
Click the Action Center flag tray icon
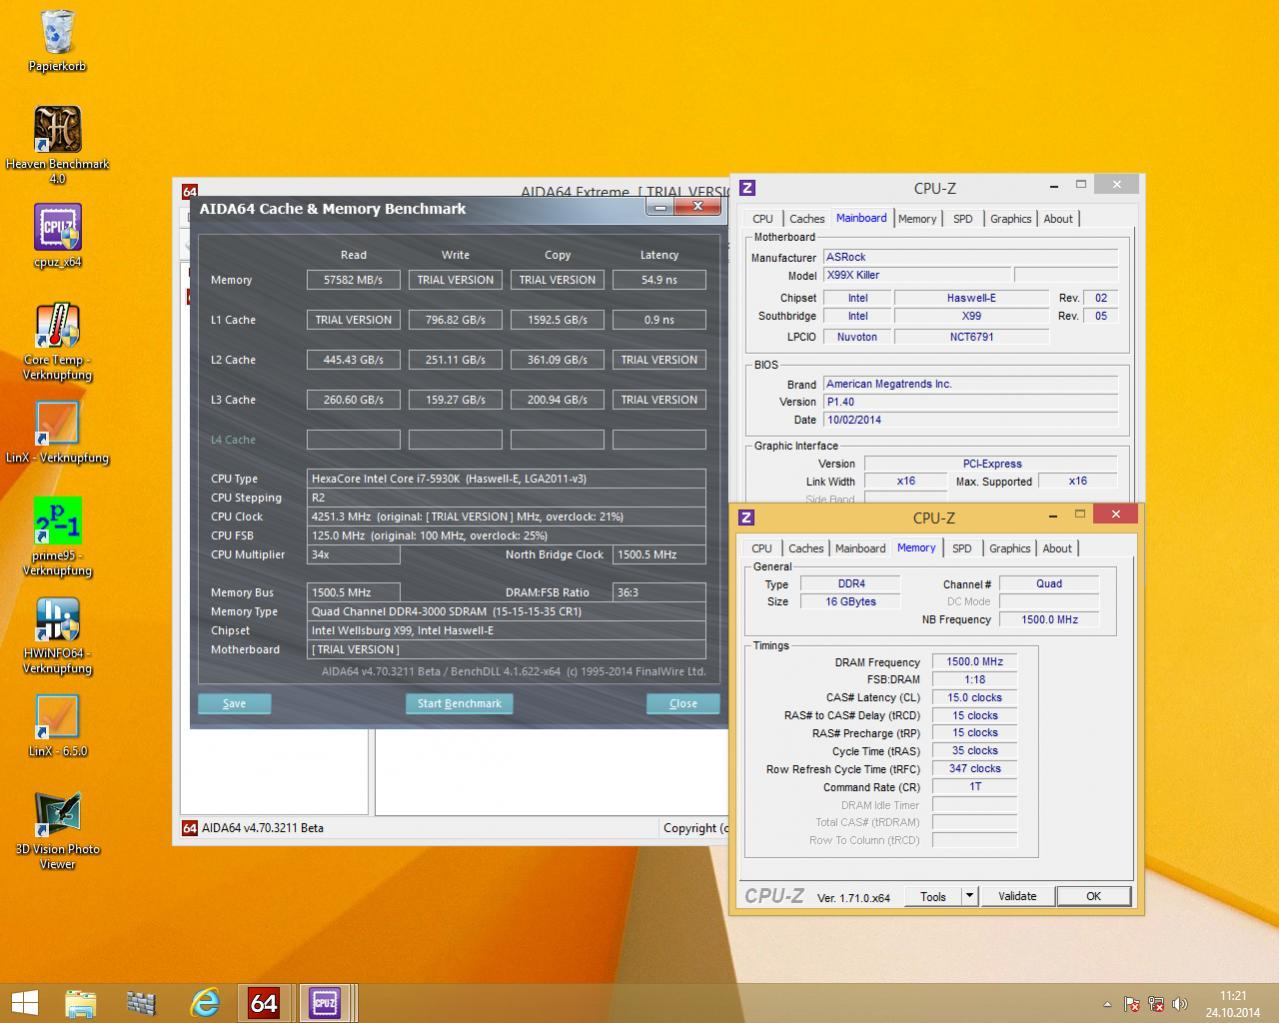(x=1132, y=1004)
